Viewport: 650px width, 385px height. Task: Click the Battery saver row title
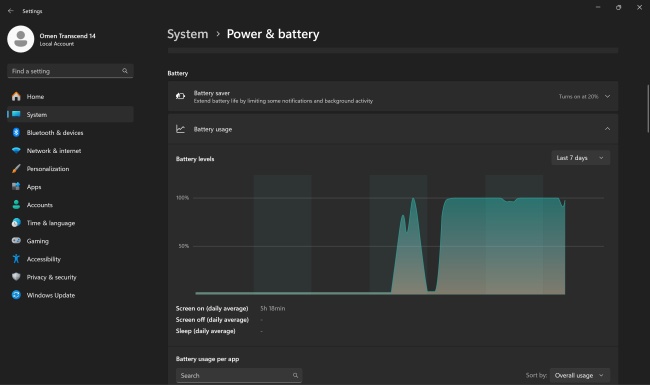(x=211, y=93)
